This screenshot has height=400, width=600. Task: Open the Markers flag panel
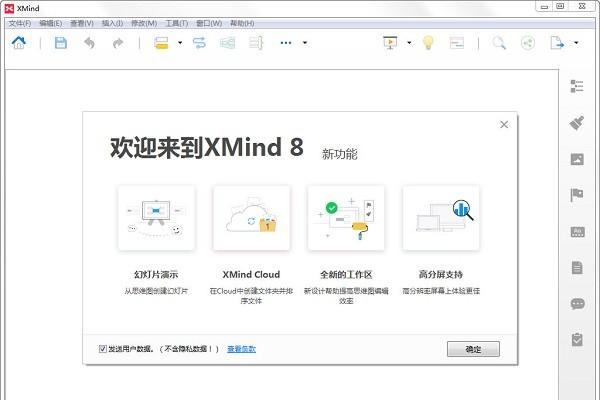577,195
